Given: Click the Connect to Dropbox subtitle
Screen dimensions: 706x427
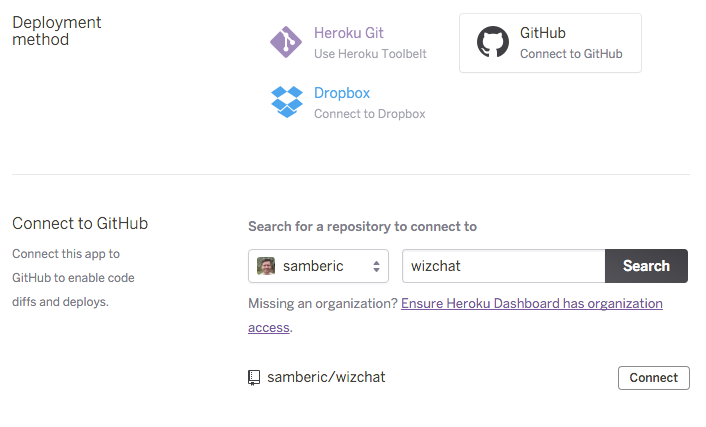Looking at the screenshot, I should point(369,114).
